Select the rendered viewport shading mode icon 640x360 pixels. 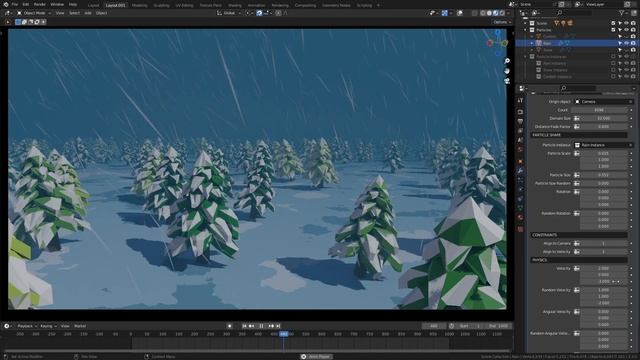(502, 13)
